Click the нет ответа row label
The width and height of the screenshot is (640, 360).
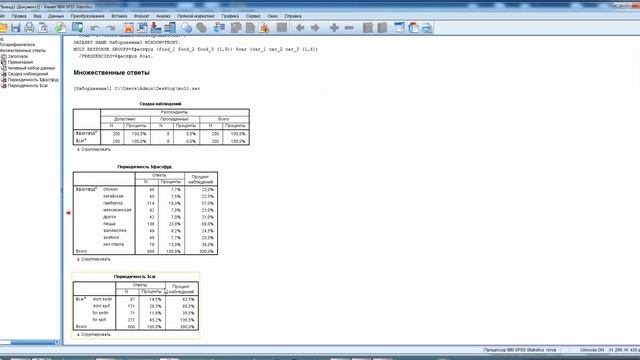click(x=113, y=244)
